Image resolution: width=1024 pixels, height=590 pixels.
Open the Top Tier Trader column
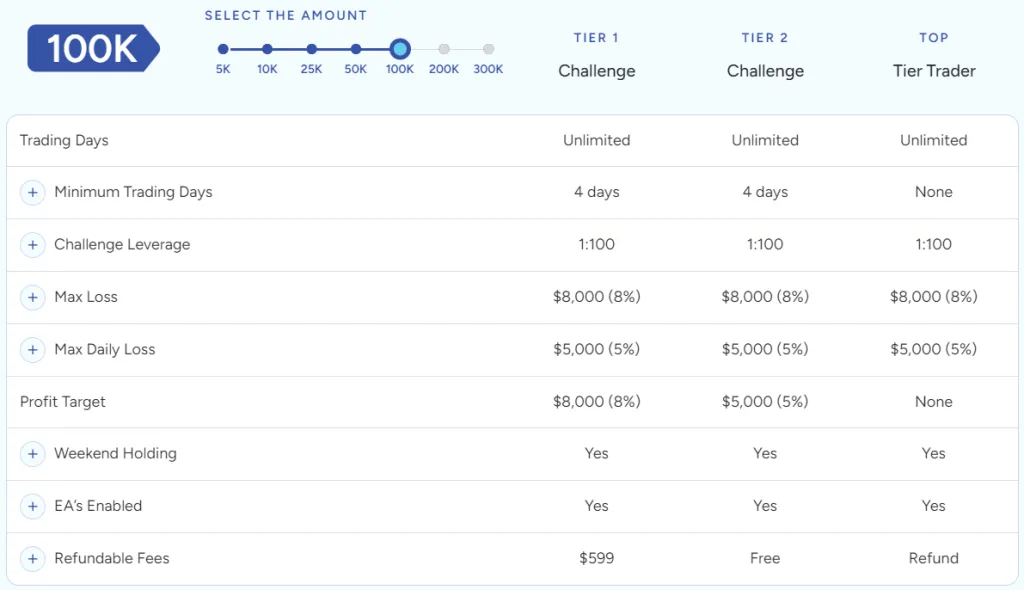point(933,55)
